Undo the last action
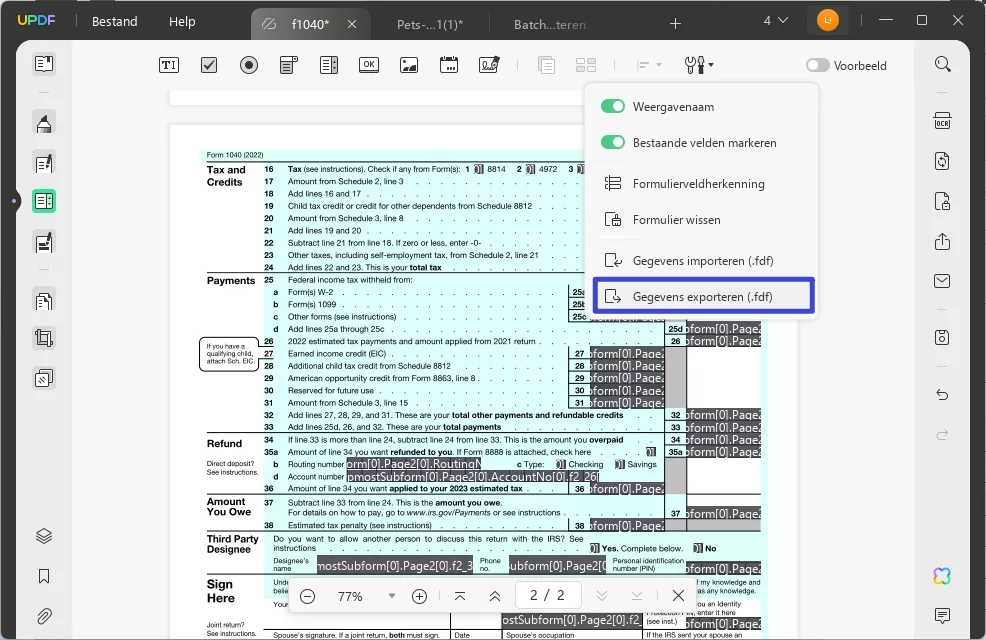The image size is (986, 640). point(942,395)
